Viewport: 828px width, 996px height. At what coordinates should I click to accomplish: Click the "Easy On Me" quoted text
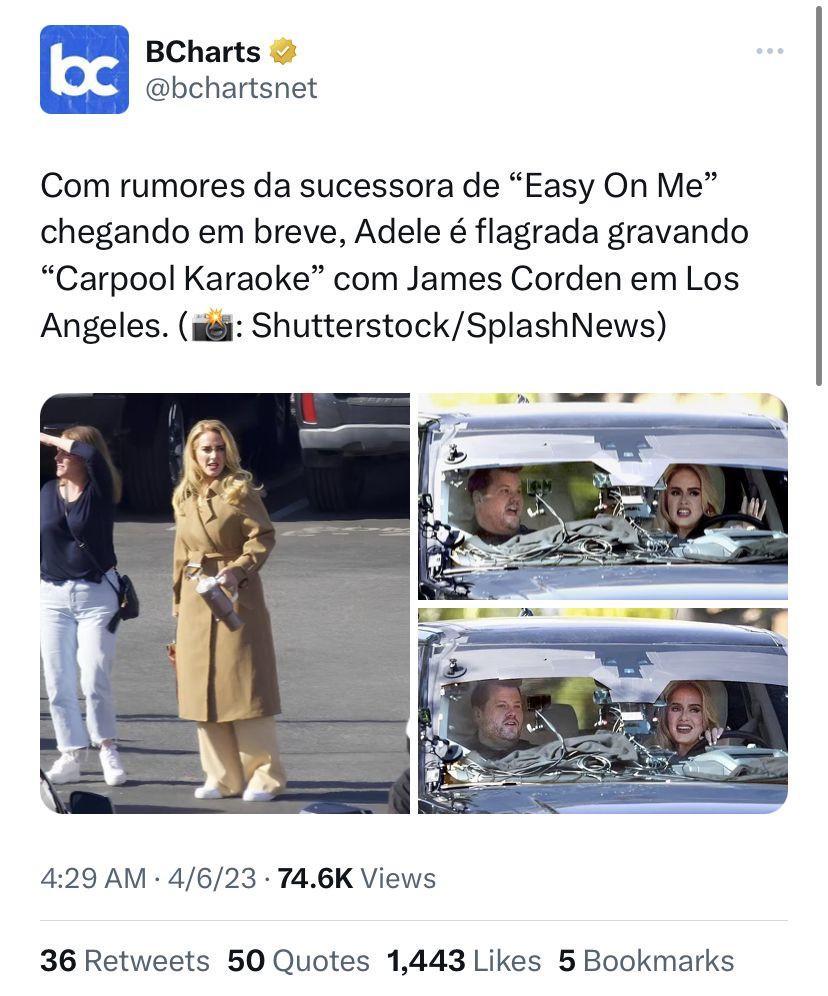coord(613,186)
